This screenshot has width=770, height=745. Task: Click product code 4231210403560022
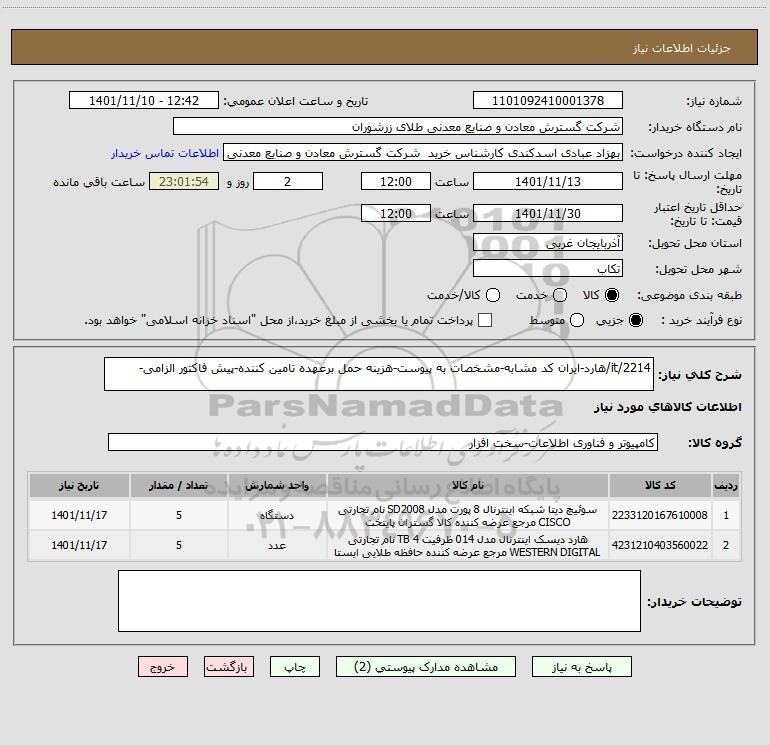tap(660, 545)
